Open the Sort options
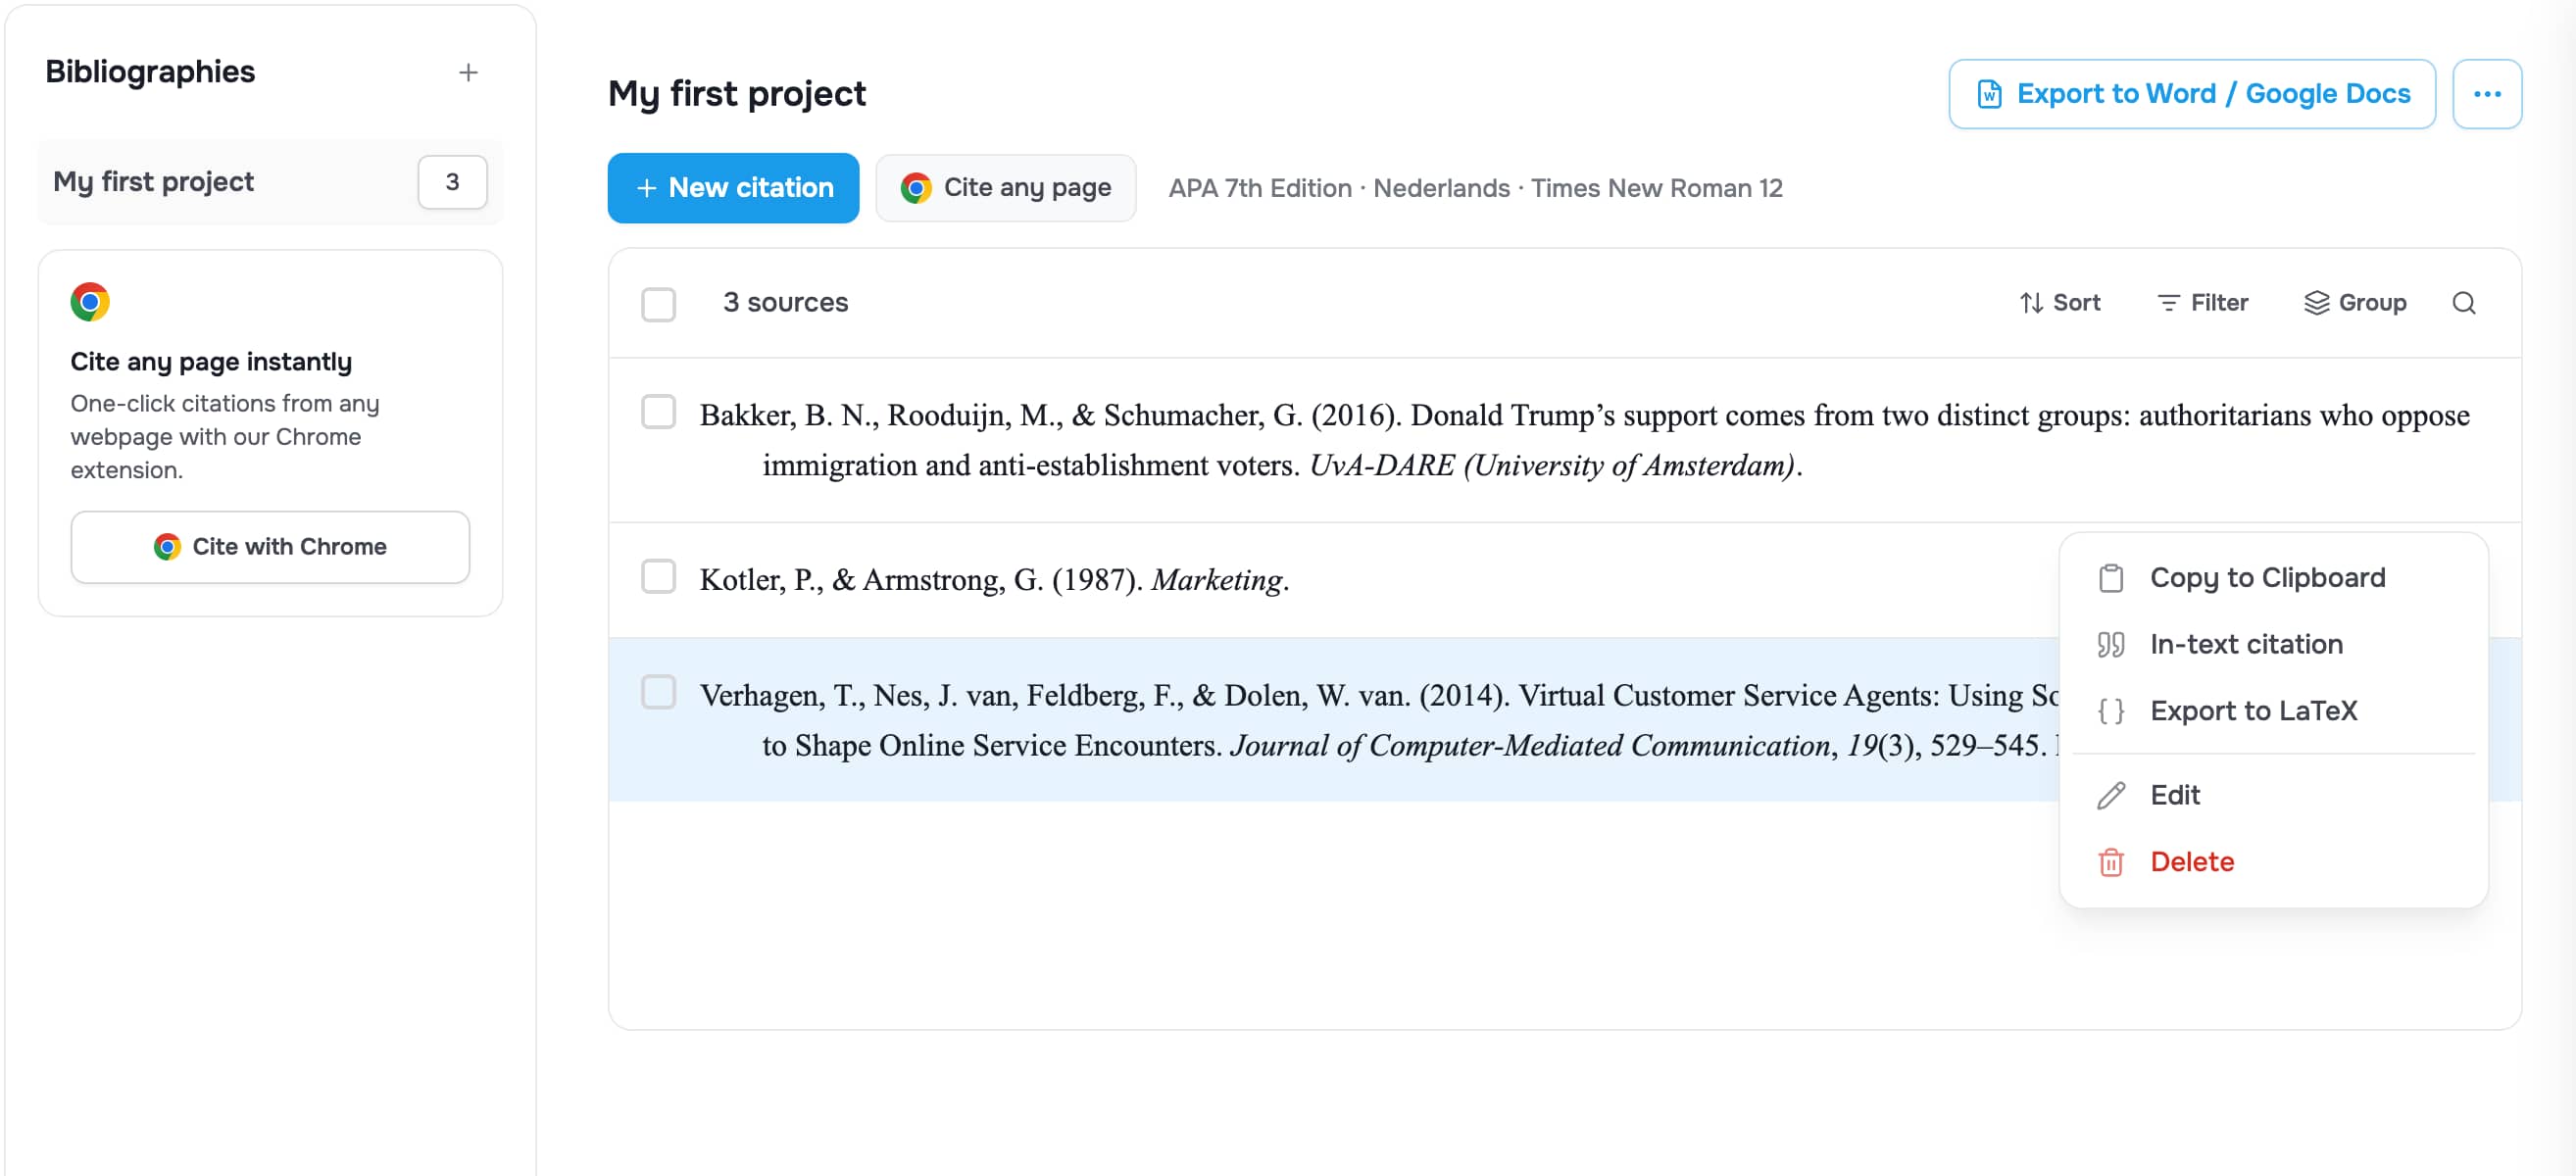The width and height of the screenshot is (2576, 1176). click(x=2059, y=303)
